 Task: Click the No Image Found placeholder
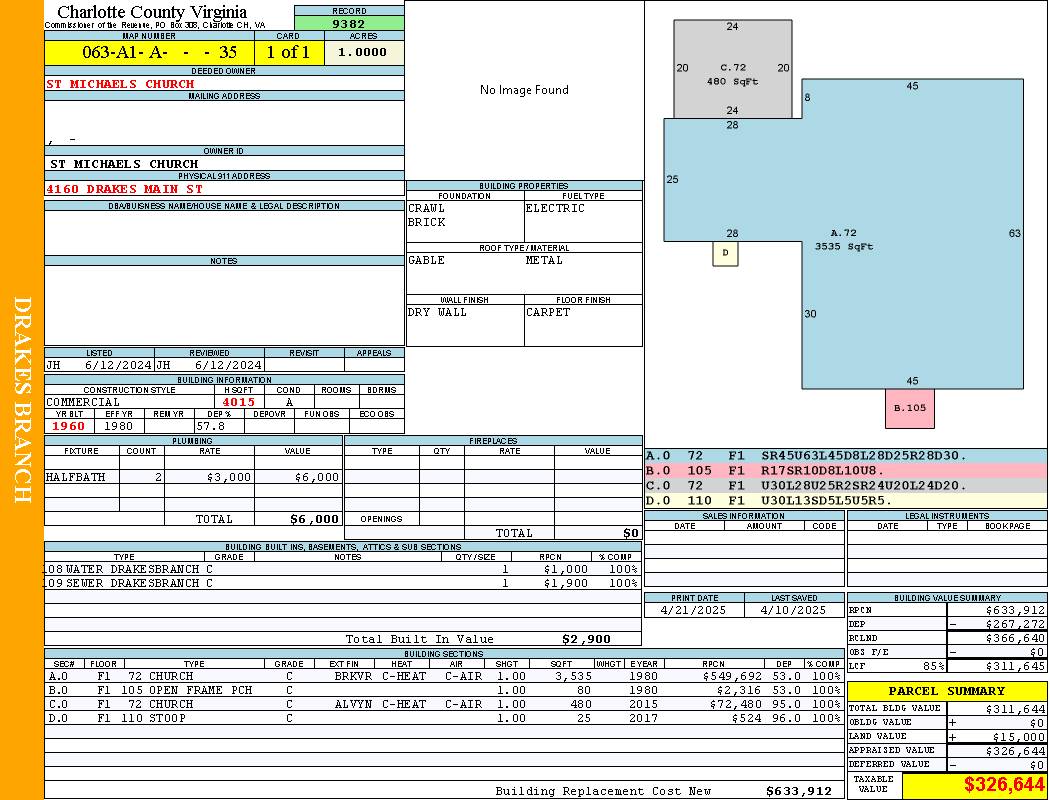click(524, 90)
